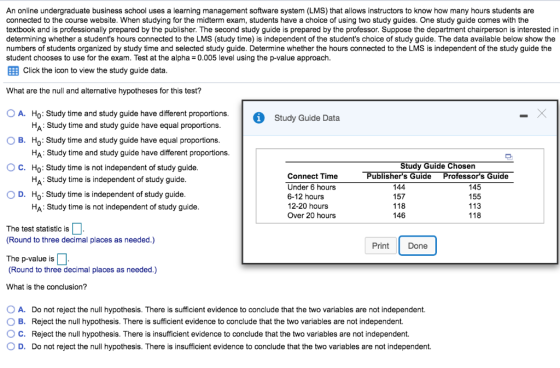Click the 'Click the icon to view the study guide data' link
This screenshot has height=368, width=560.
point(95,70)
